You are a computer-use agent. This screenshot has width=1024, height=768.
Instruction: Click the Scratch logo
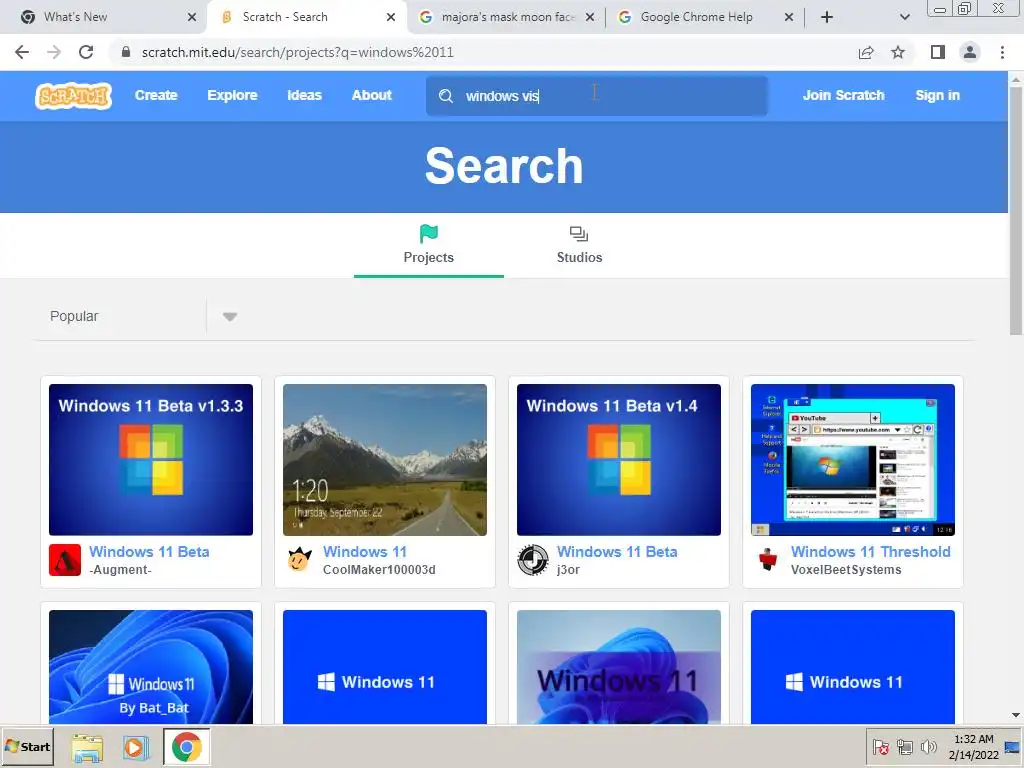tap(73, 96)
